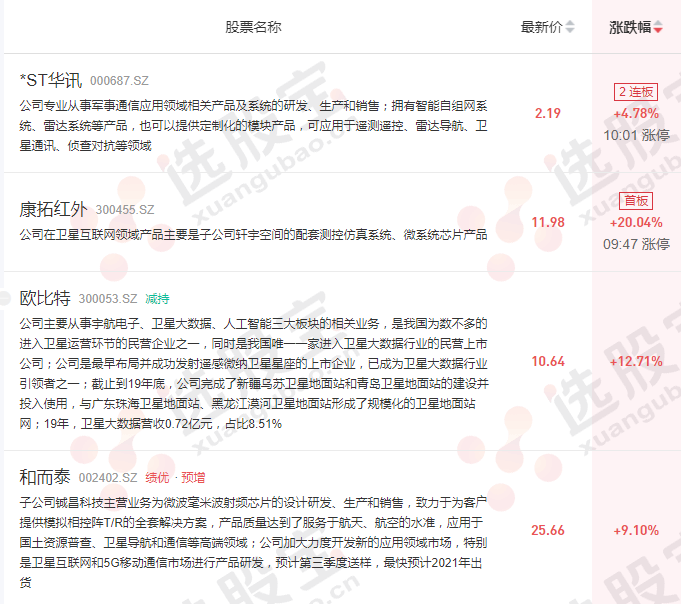This screenshot has width=681, height=604.
Task: Select the price 25.66
Action: coord(548,530)
